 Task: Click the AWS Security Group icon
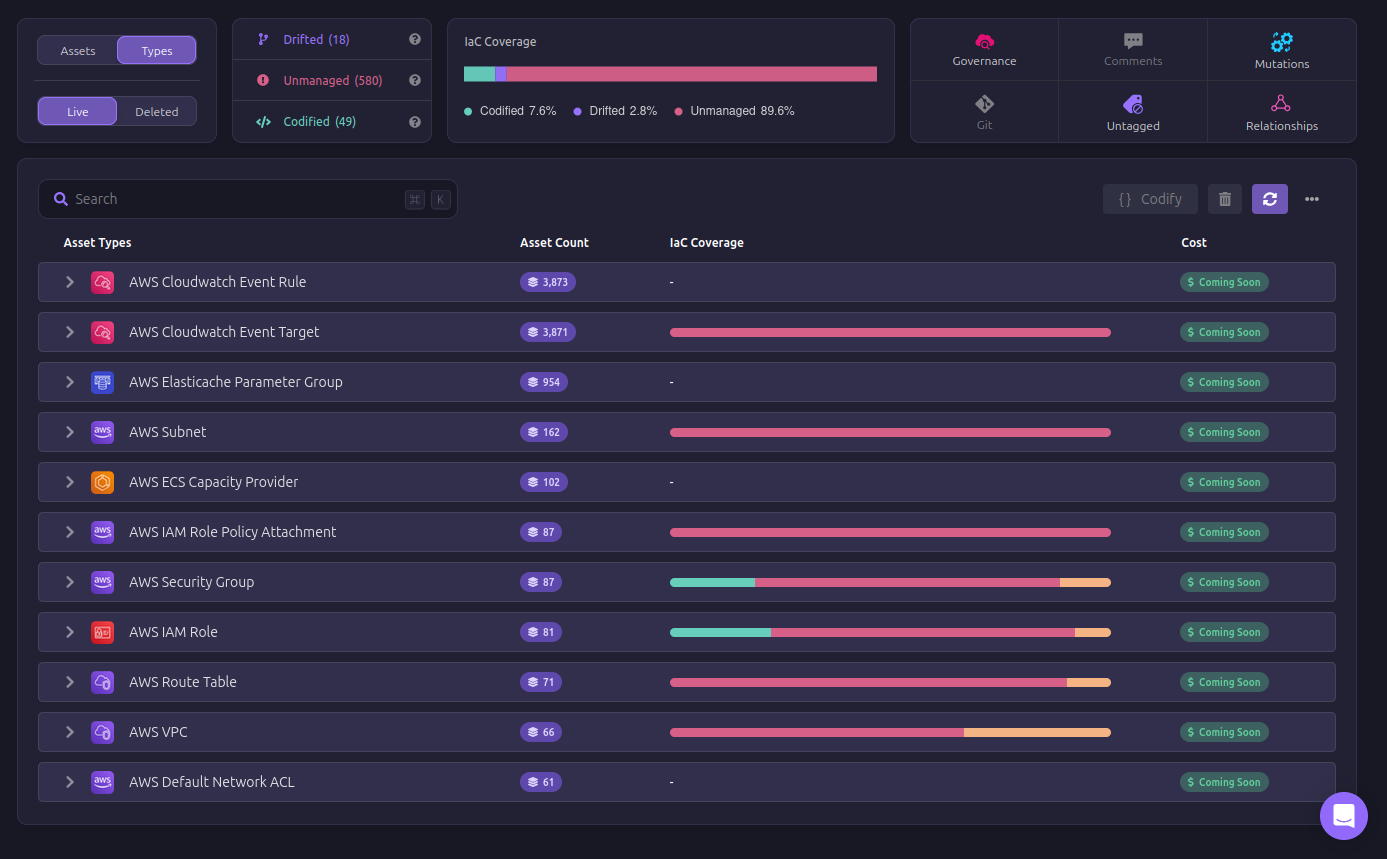coord(102,582)
